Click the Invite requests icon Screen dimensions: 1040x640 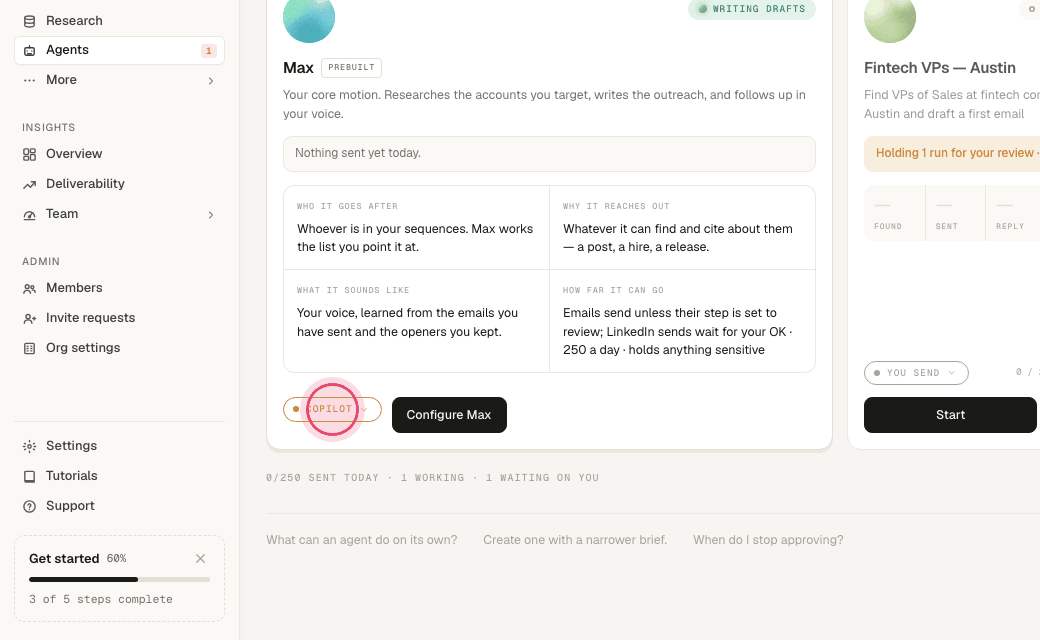29,318
